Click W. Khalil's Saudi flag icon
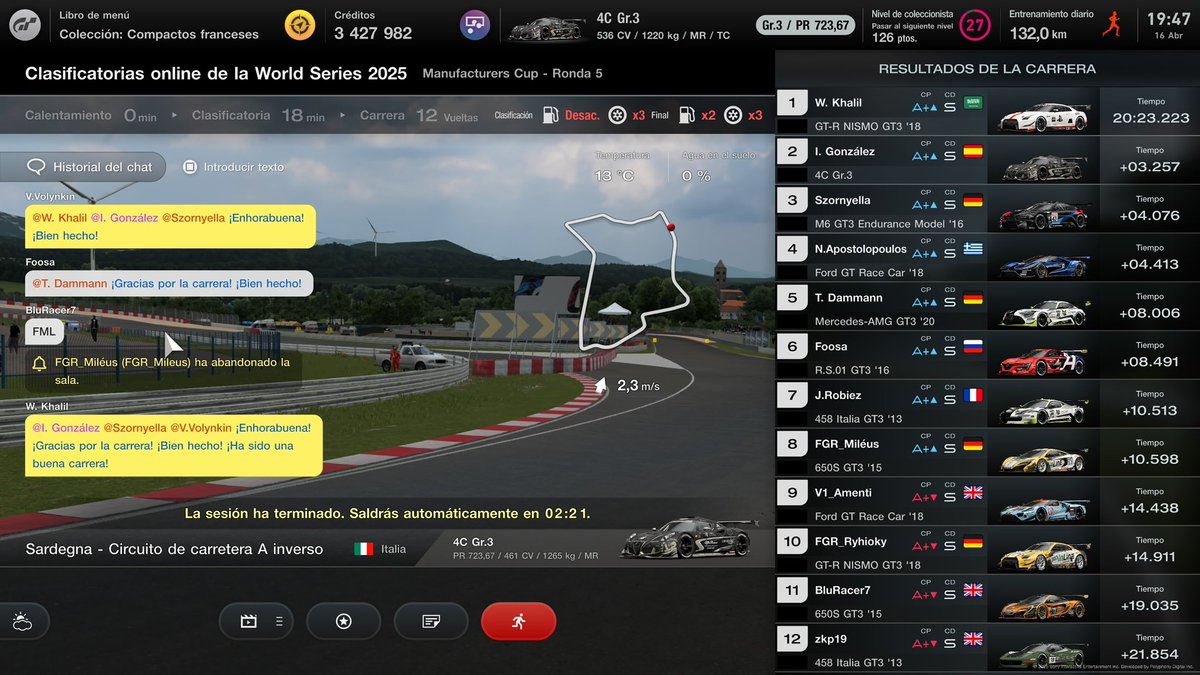 (973, 102)
